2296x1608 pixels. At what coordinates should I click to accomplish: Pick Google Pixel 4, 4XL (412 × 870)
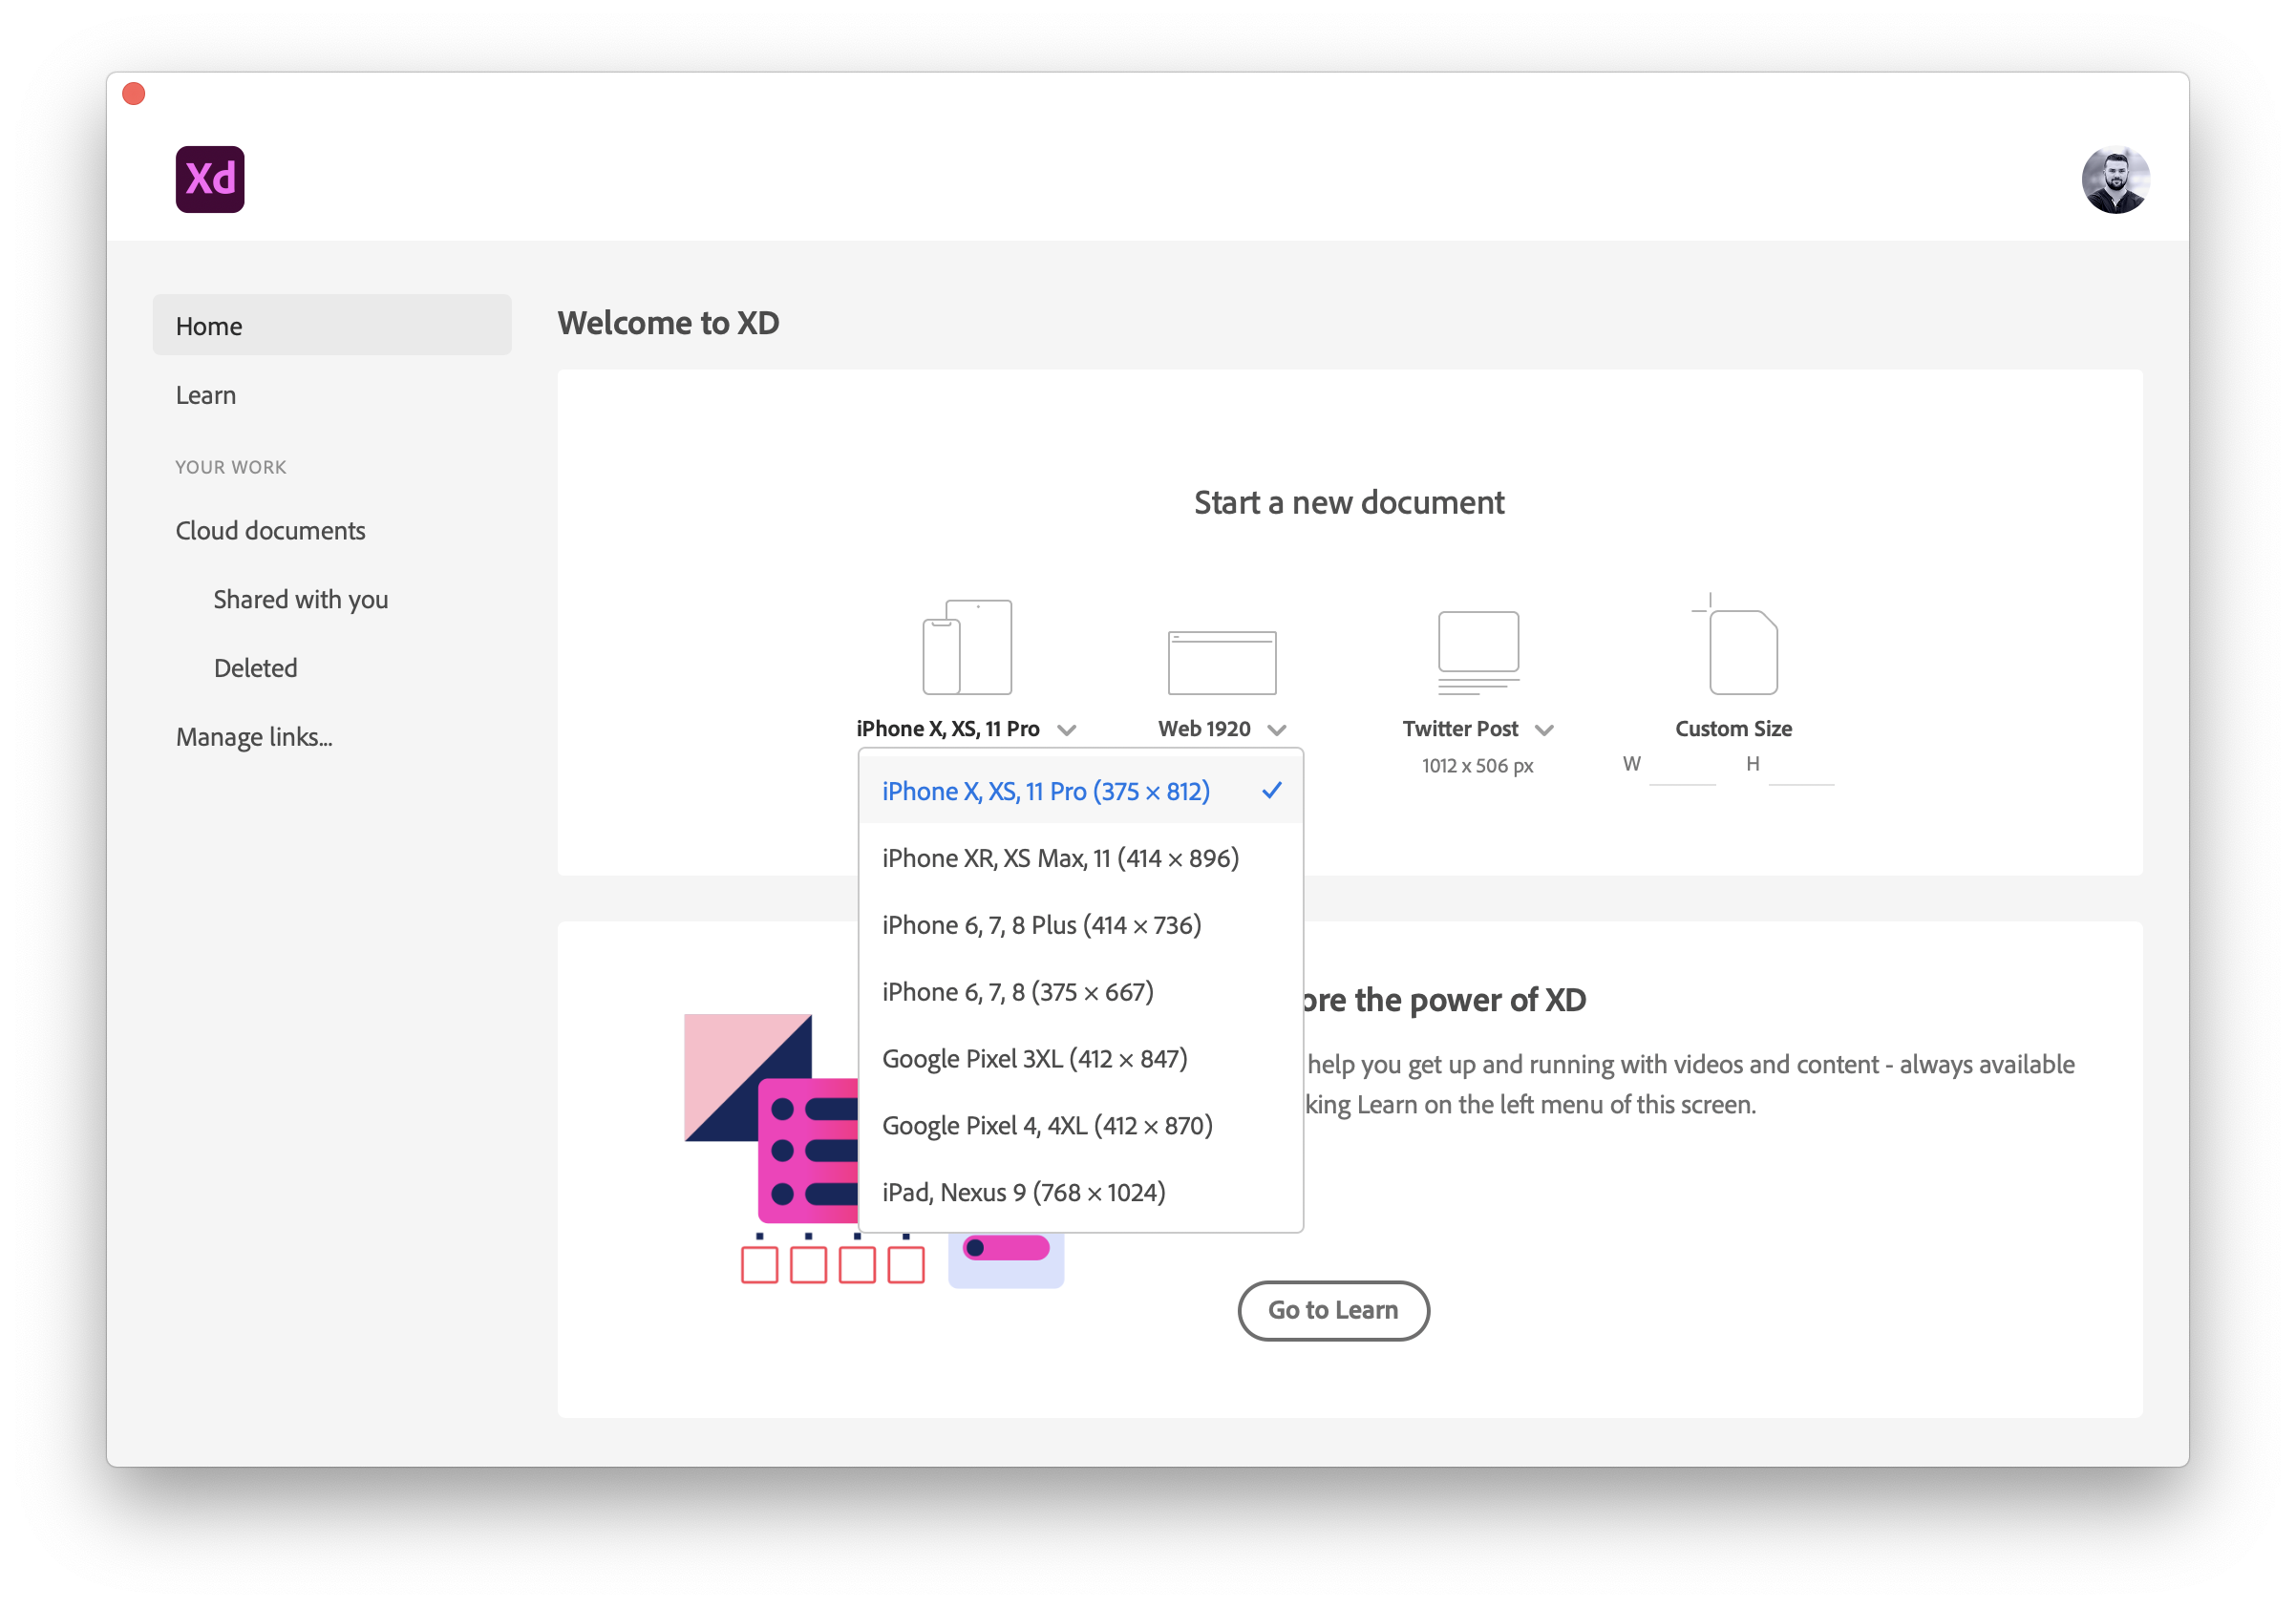pos(1081,1126)
